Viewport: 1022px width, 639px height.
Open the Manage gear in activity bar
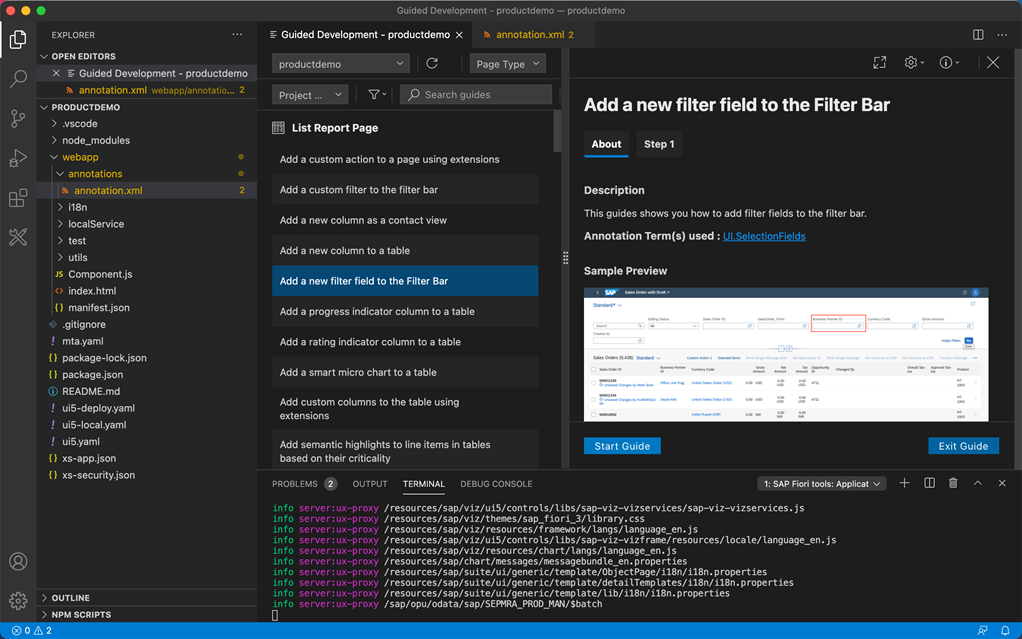point(18,601)
